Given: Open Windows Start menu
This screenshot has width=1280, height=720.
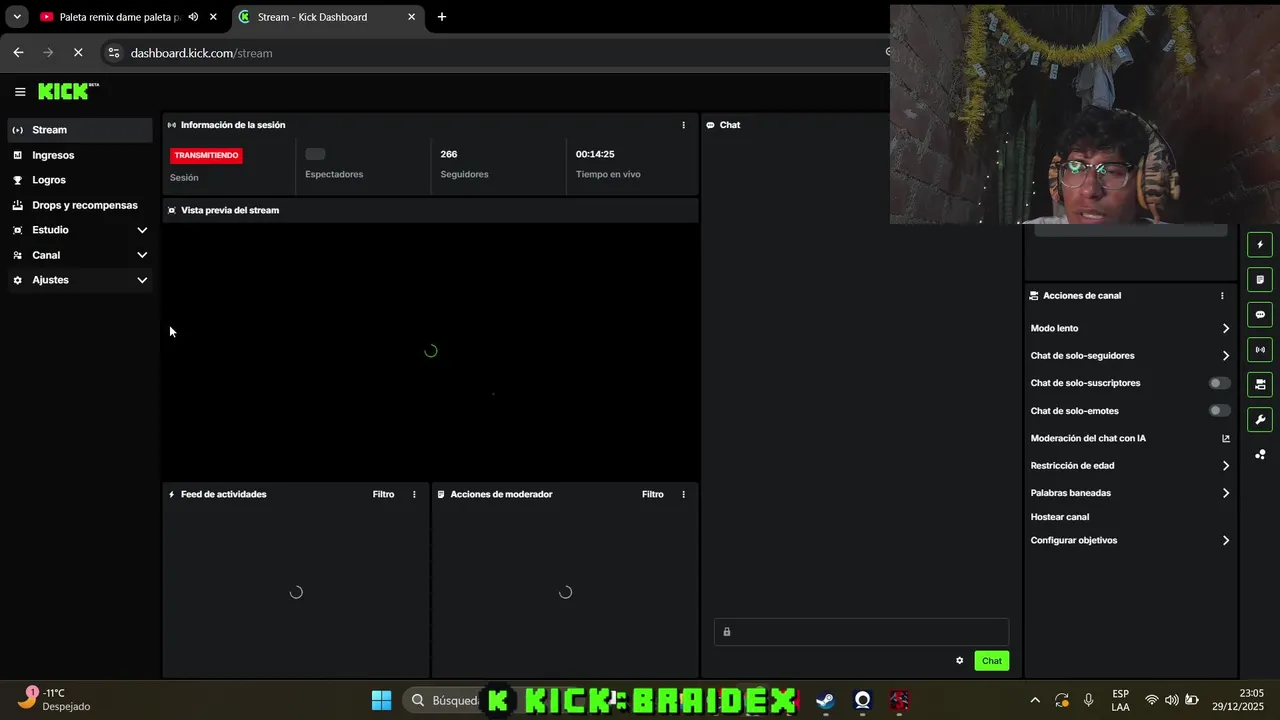Looking at the screenshot, I should click(x=382, y=700).
